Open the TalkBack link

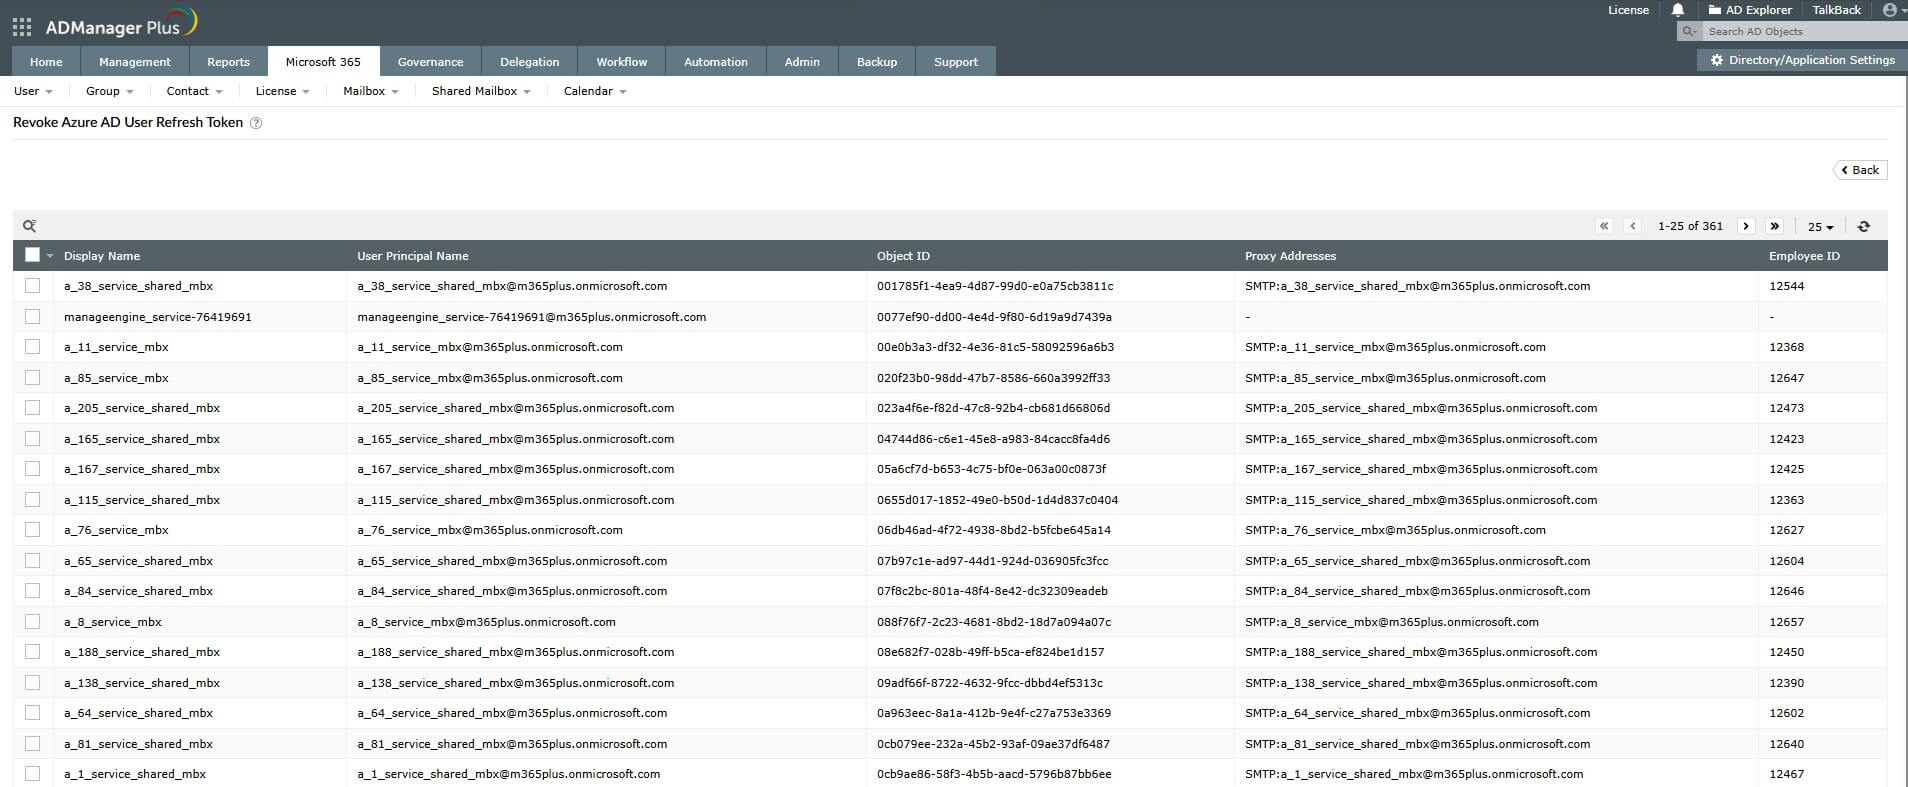click(x=1837, y=10)
